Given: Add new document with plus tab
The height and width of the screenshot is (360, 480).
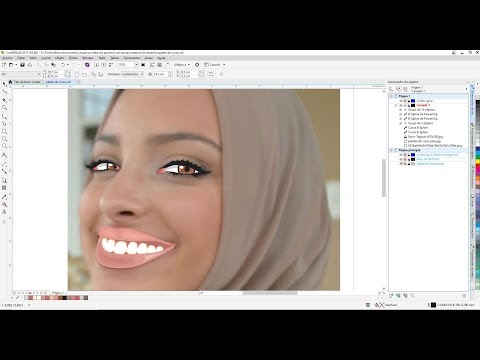Looking at the screenshot, I should (79, 82).
